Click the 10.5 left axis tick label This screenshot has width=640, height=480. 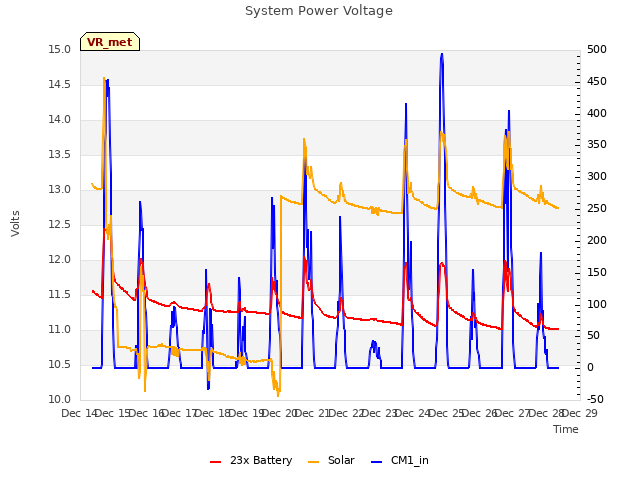pyautogui.click(x=60, y=364)
